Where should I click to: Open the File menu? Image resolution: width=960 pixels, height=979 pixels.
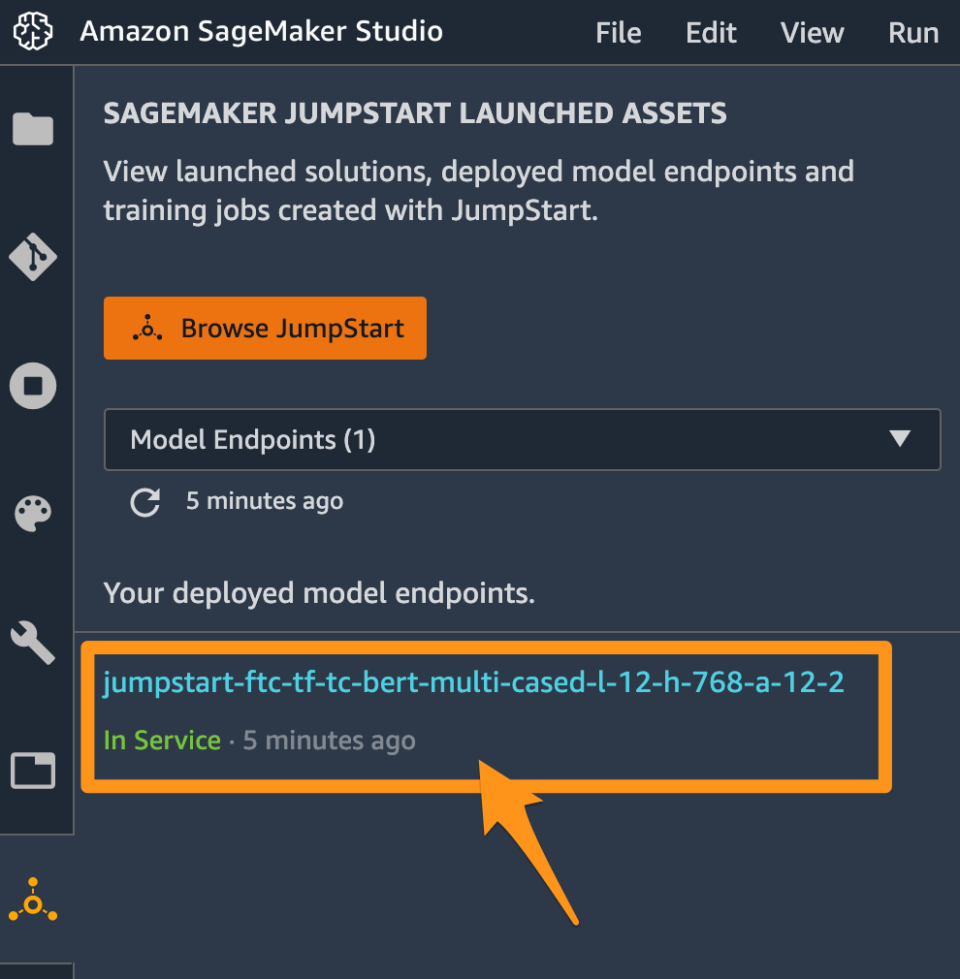[618, 32]
